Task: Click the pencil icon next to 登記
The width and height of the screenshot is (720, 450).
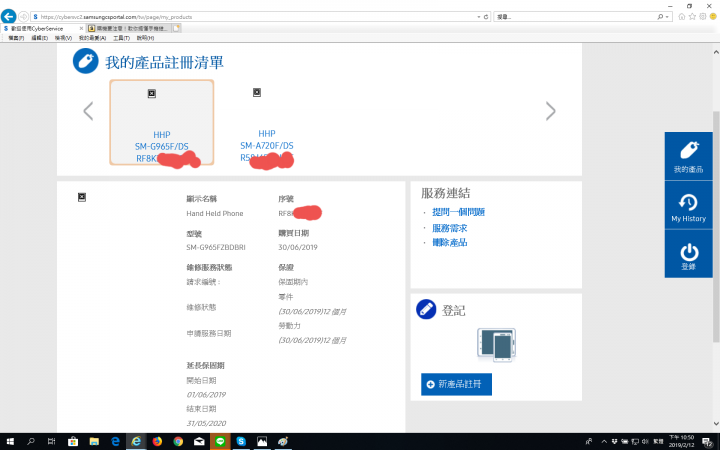Action: pos(426,309)
